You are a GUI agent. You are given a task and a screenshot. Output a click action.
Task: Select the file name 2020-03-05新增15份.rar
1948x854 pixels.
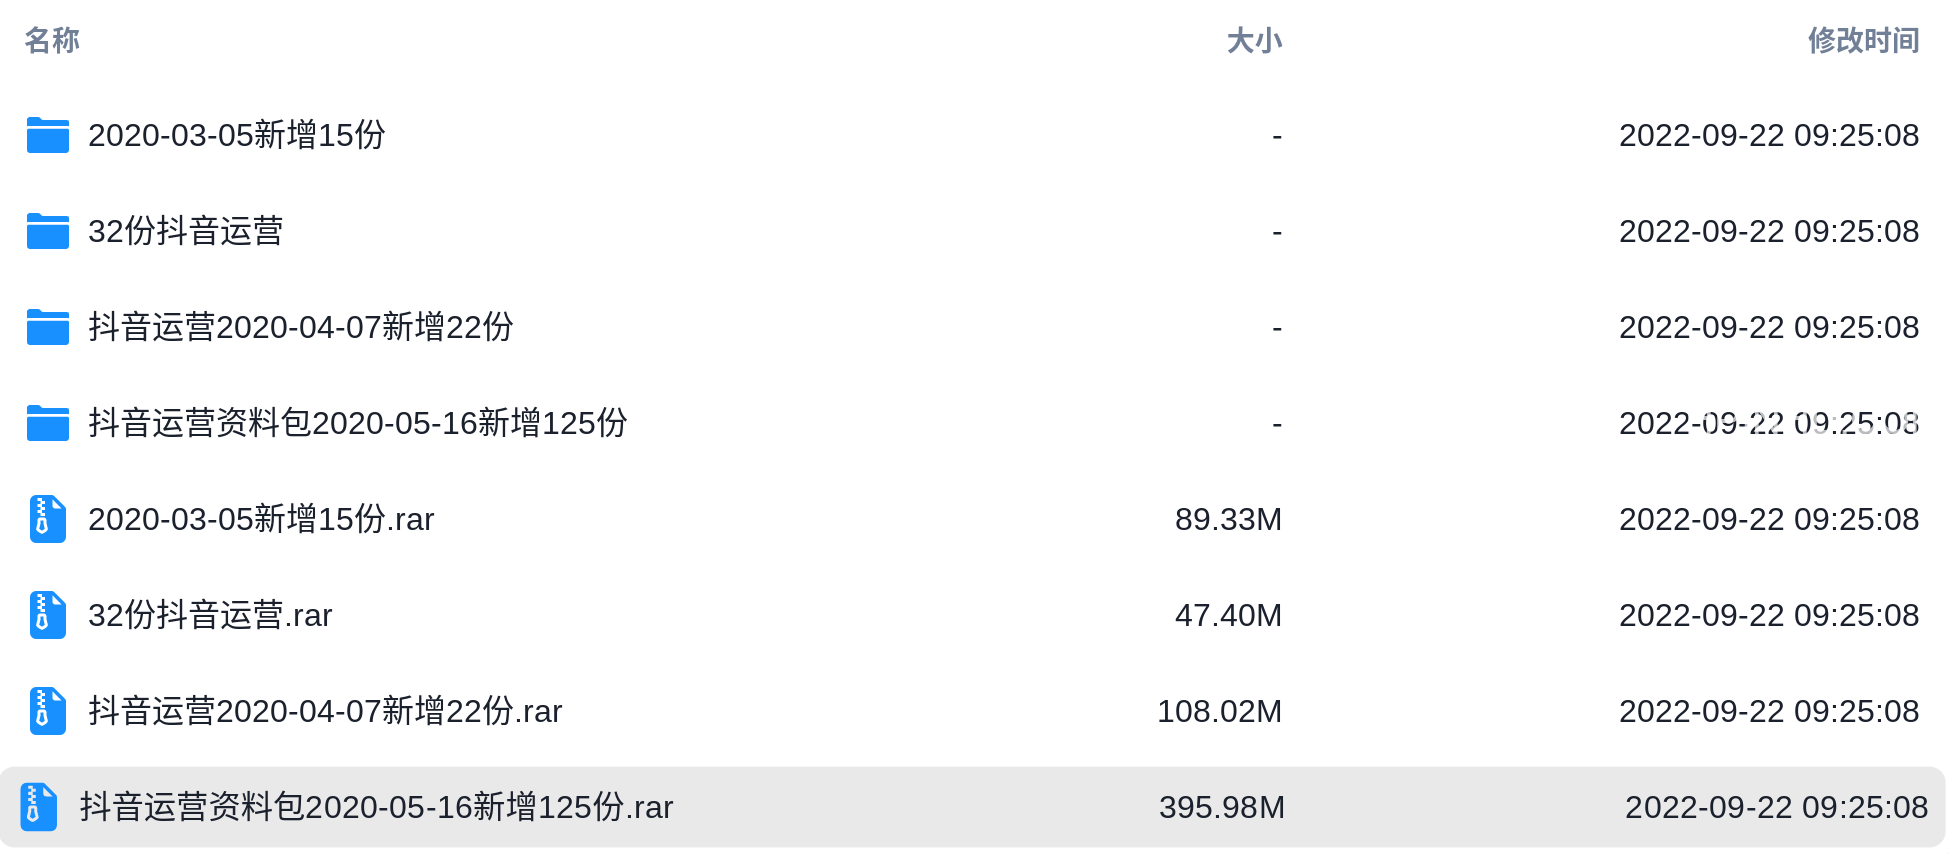tap(261, 519)
